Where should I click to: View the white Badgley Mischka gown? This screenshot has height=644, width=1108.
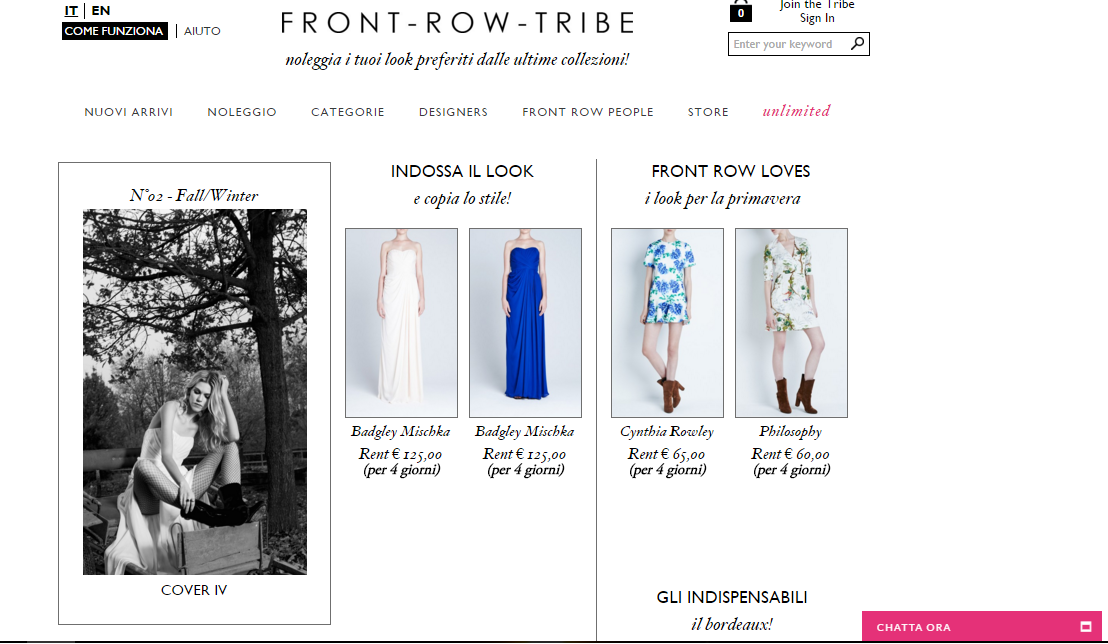point(401,322)
